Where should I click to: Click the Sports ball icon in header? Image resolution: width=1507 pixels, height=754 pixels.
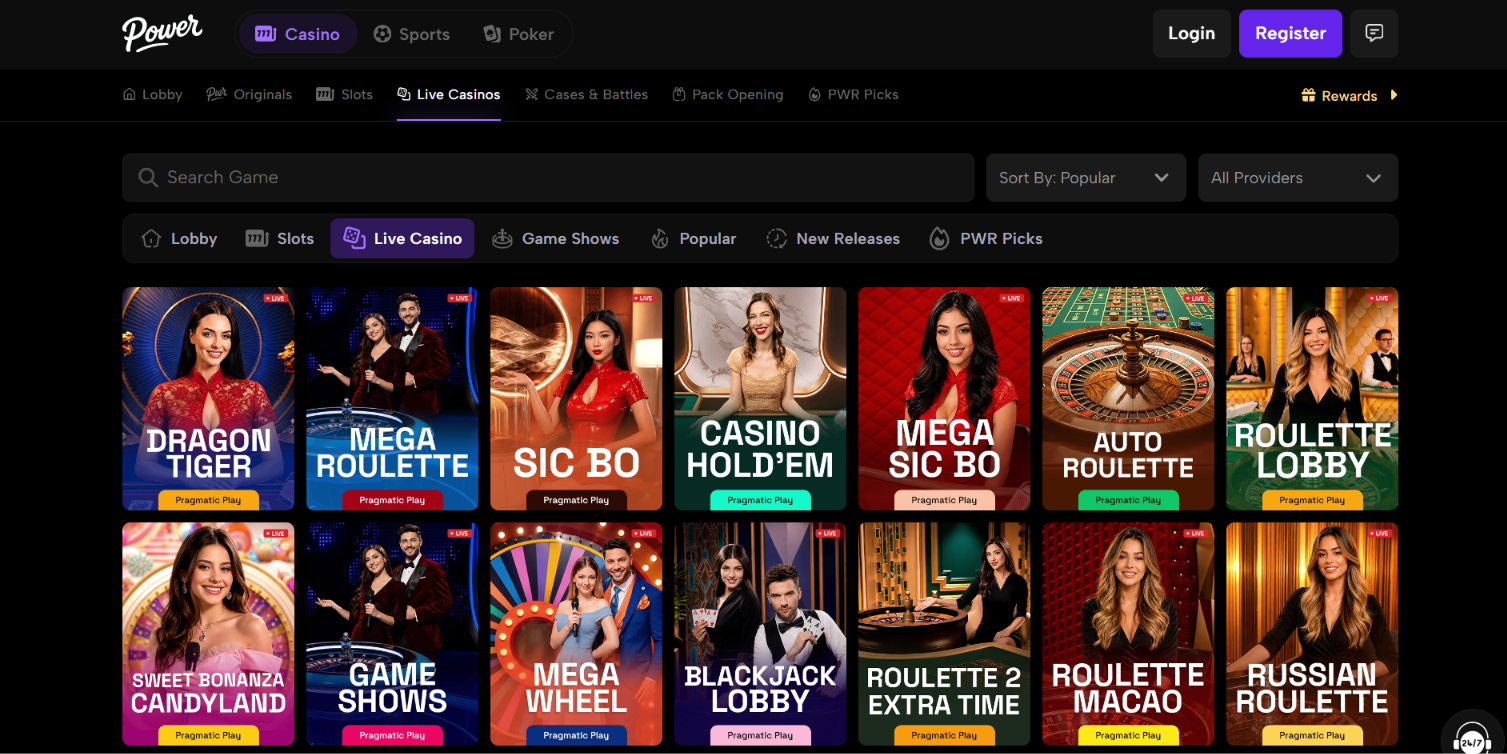pyautogui.click(x=382, y=34)
